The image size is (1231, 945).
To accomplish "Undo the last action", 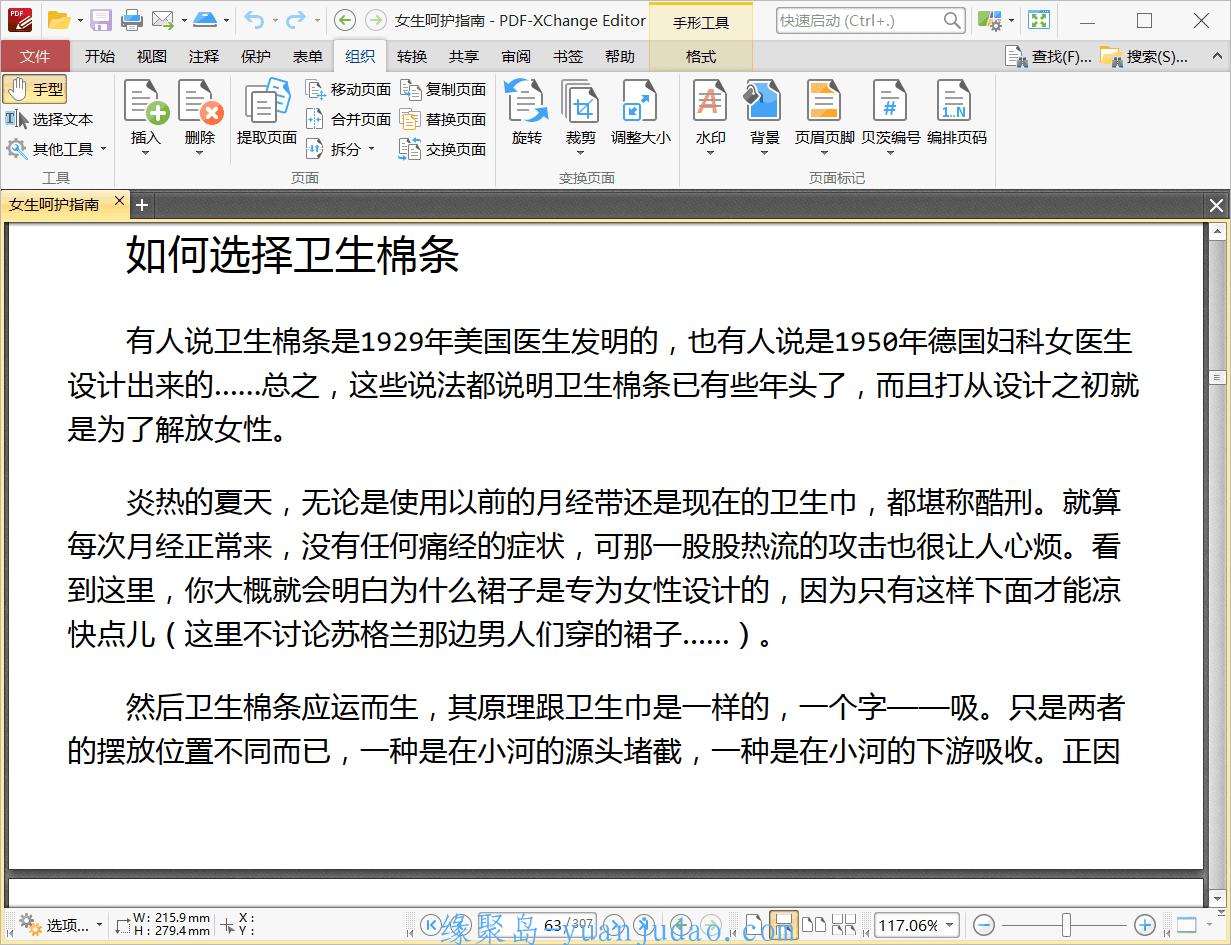I will (x=254, y=20).
